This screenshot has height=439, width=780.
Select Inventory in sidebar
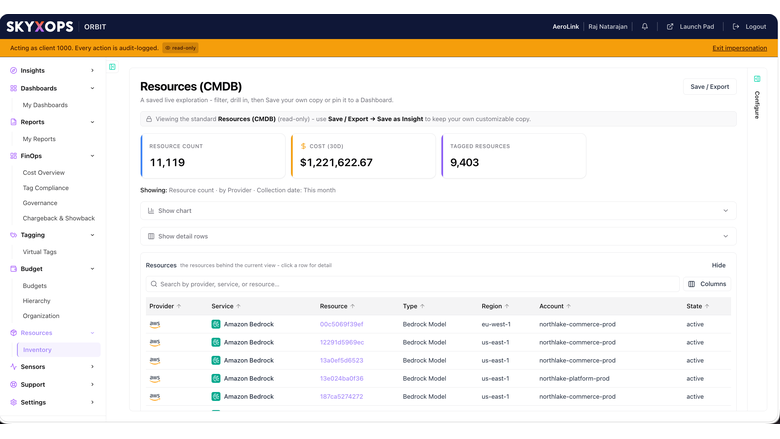tap(59, 350)
